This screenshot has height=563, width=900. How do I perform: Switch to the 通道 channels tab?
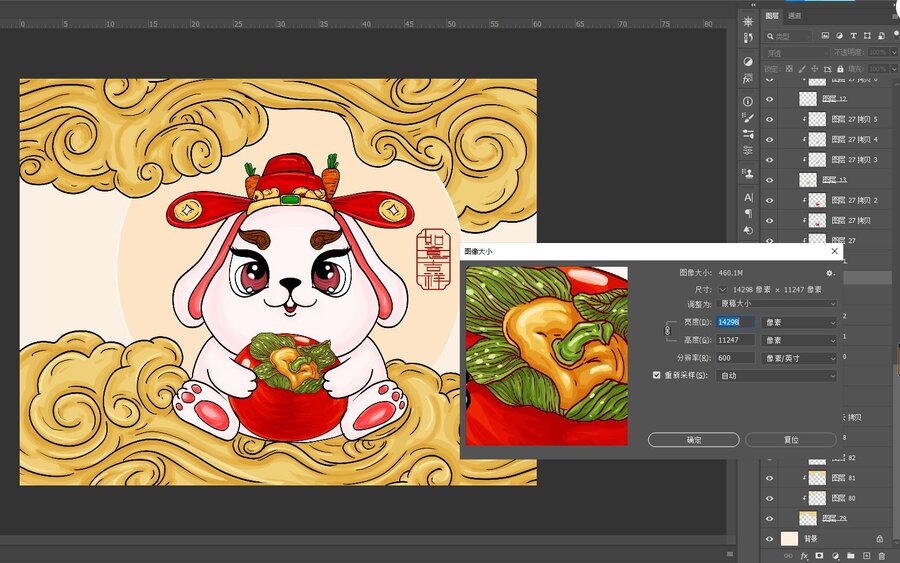click(794, 15)
